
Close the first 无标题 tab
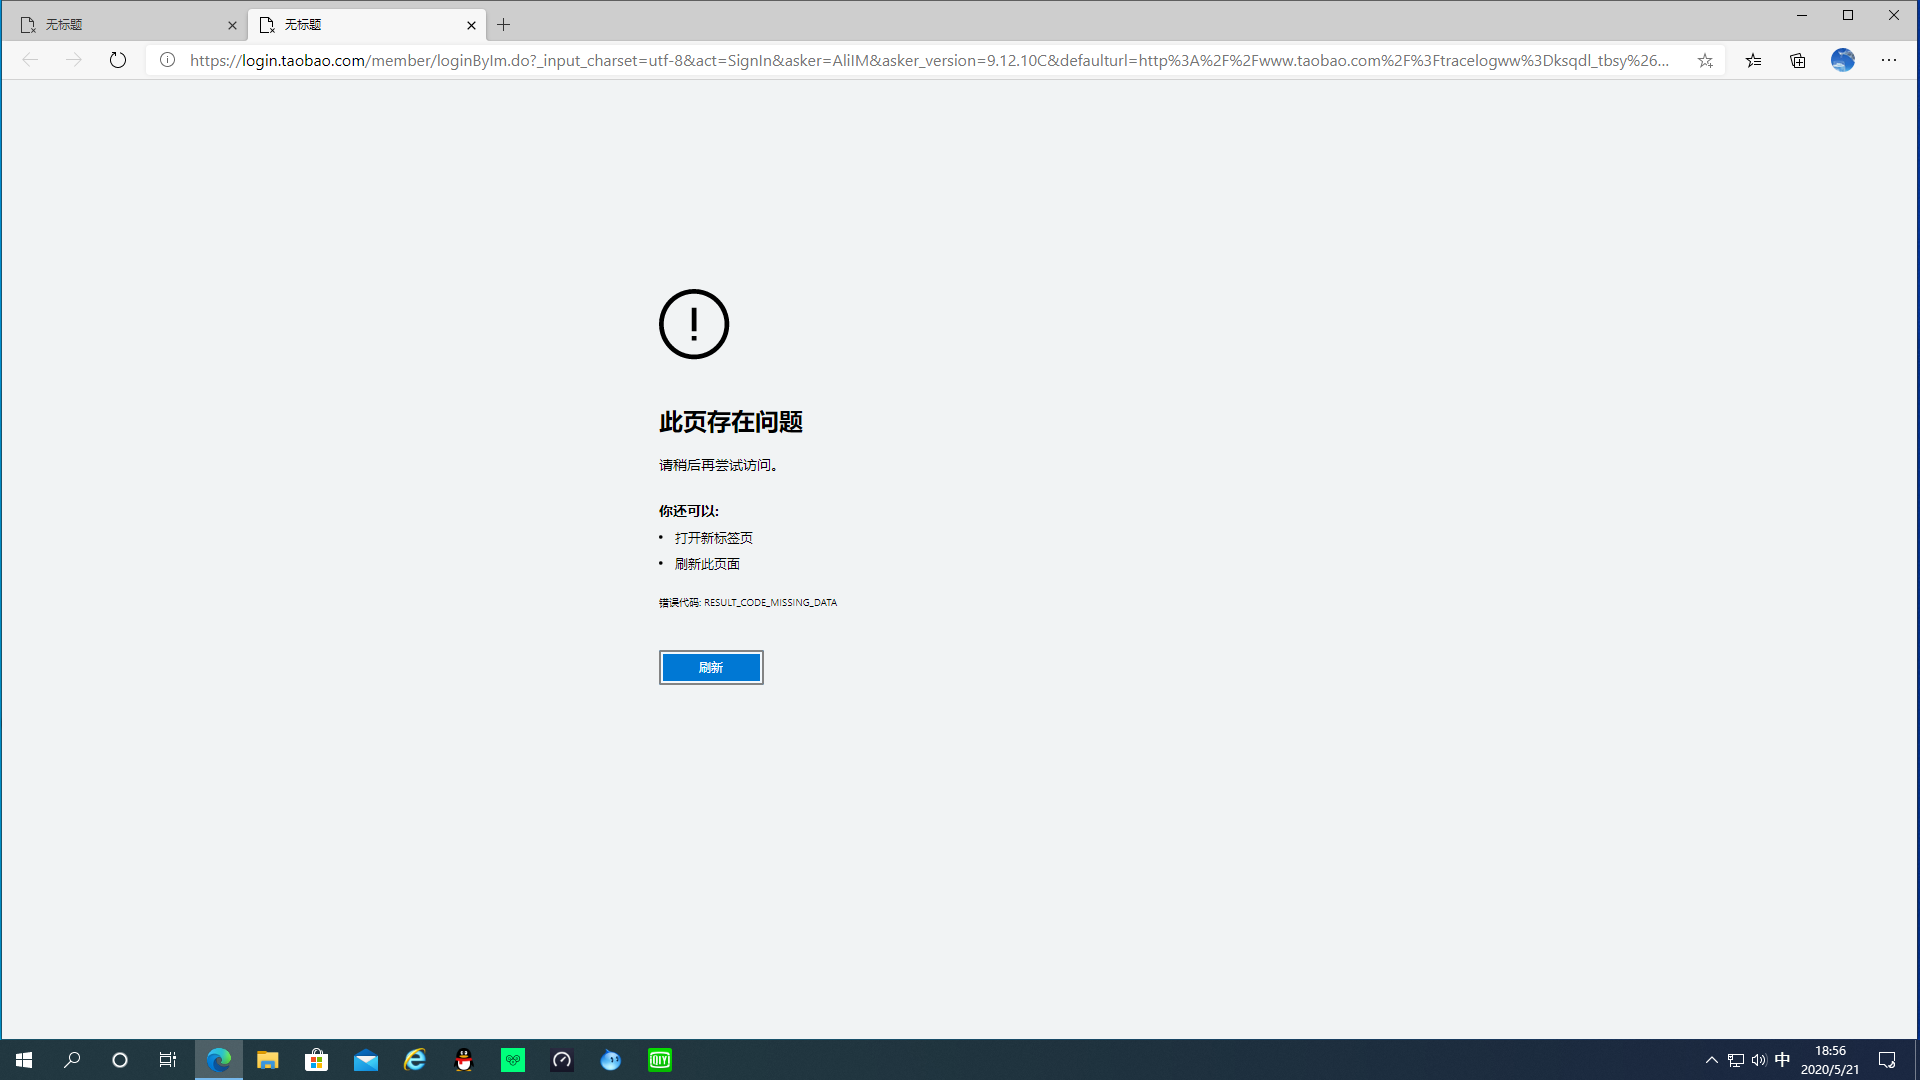pyautogui.click(x=232, y=25)
